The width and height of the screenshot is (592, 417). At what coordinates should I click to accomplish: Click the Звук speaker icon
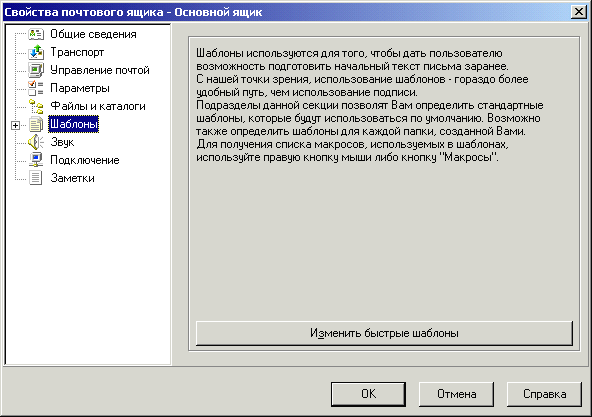(36, 142)
